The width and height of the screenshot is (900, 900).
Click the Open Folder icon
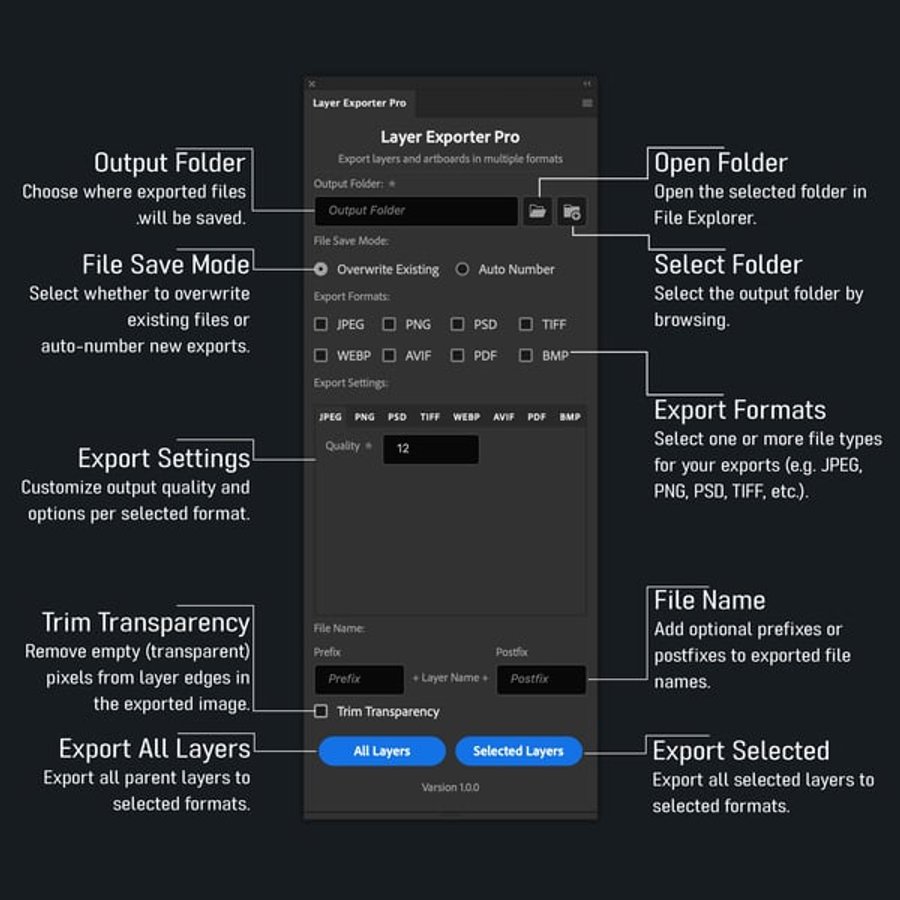click(x=539, y=211)
